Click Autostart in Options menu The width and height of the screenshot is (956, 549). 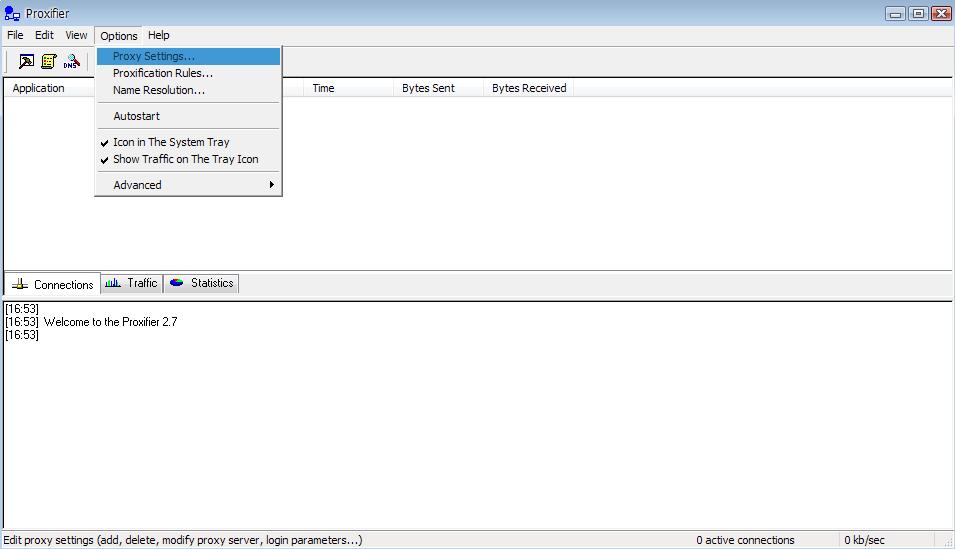[x=188, y=116]
